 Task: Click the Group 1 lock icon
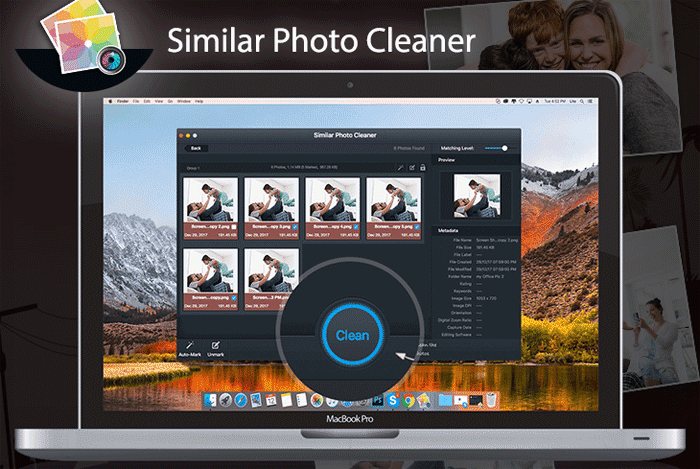pyautogui.click(x=423, y=168)
